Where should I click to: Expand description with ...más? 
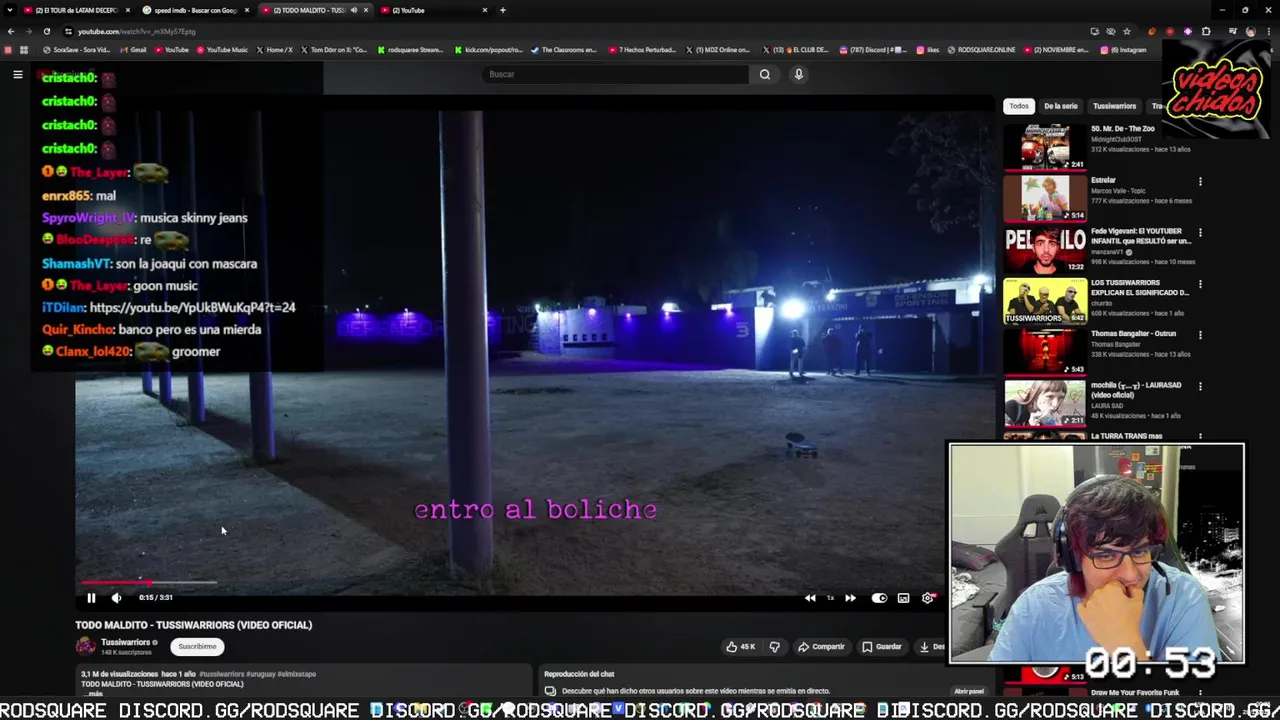pos(94,694)
